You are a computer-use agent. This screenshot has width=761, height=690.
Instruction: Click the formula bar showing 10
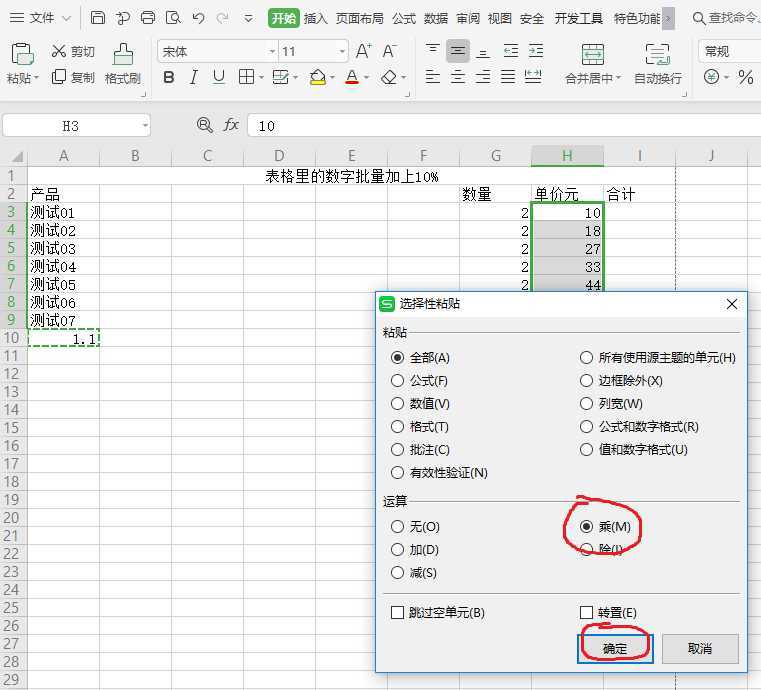(x=504, y=126)
